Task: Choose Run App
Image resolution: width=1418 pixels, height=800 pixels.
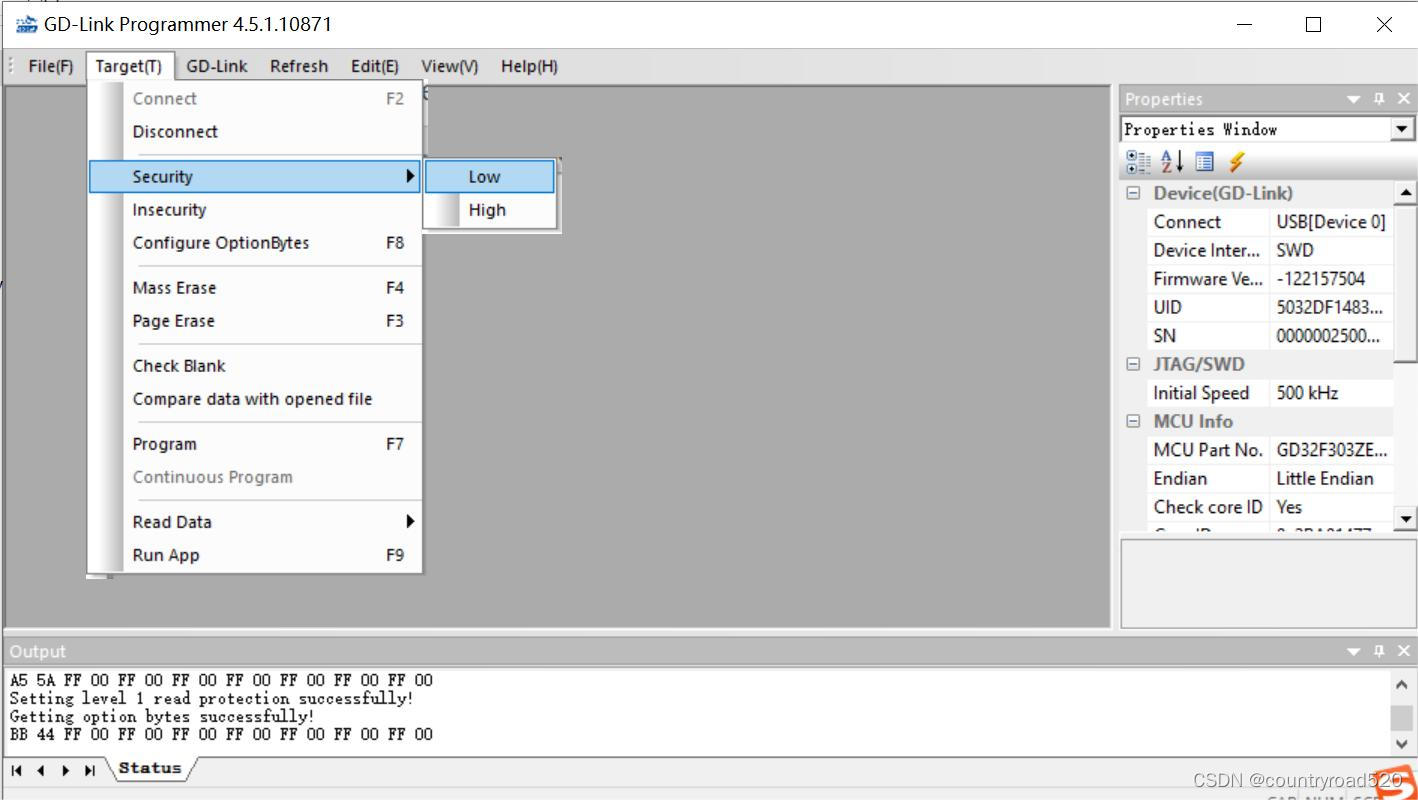Action: 255,555
